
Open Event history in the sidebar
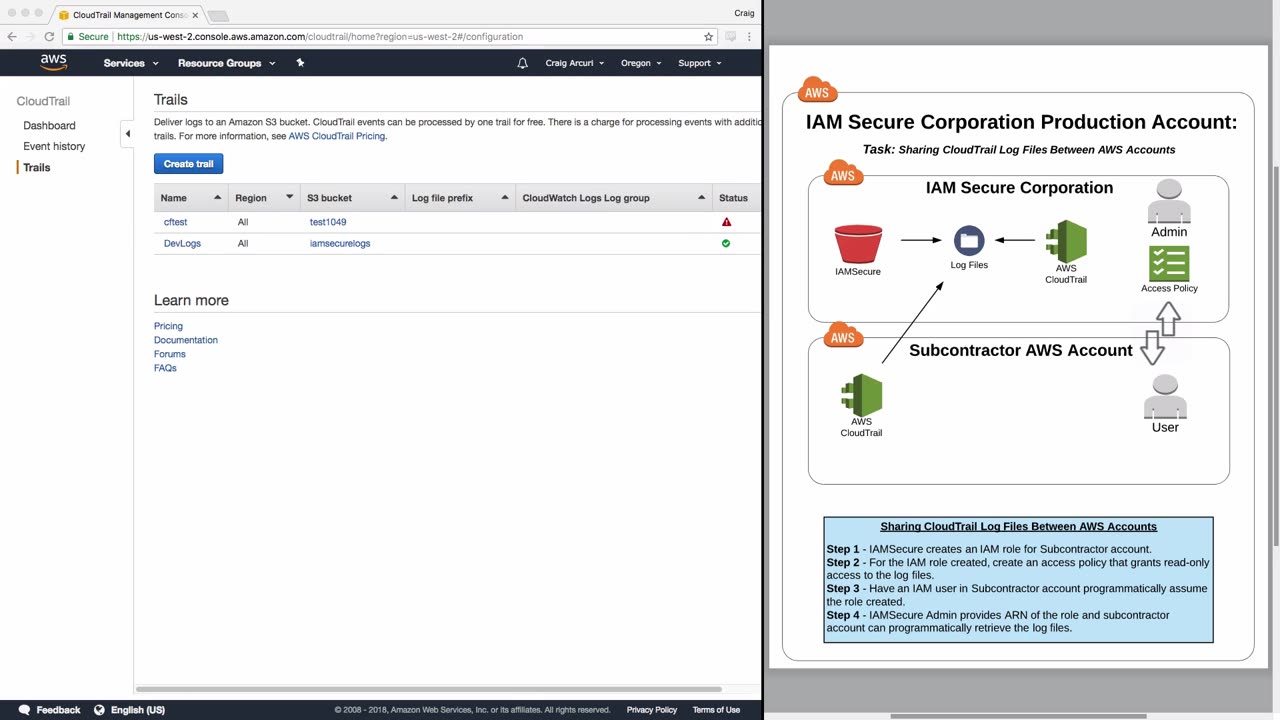click(x=54, y=146)
